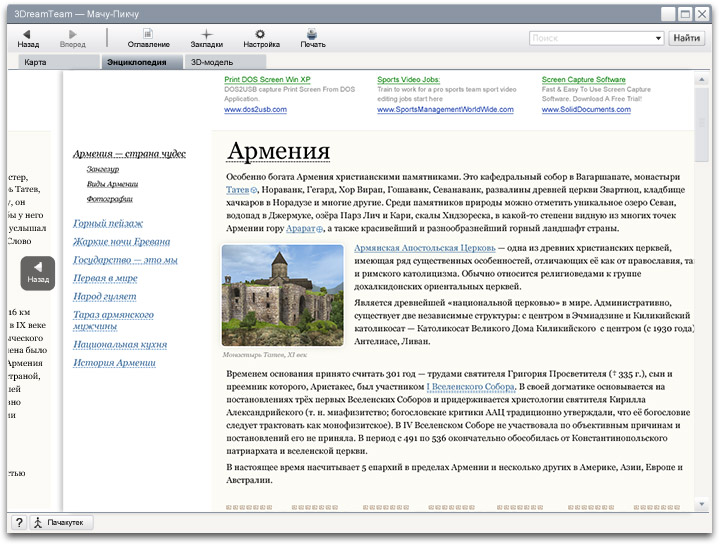Open the search field dropdown arrow
Image resolution: width=720 pixels, height=545 pixels.
tap(658, 38)
